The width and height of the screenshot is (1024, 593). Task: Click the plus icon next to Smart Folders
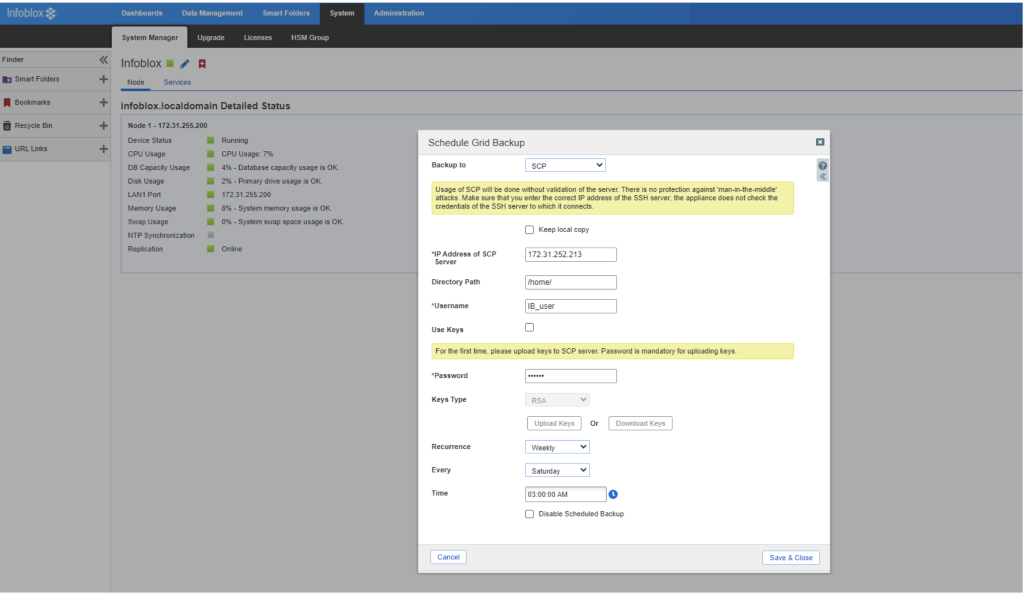click(103, 79)
